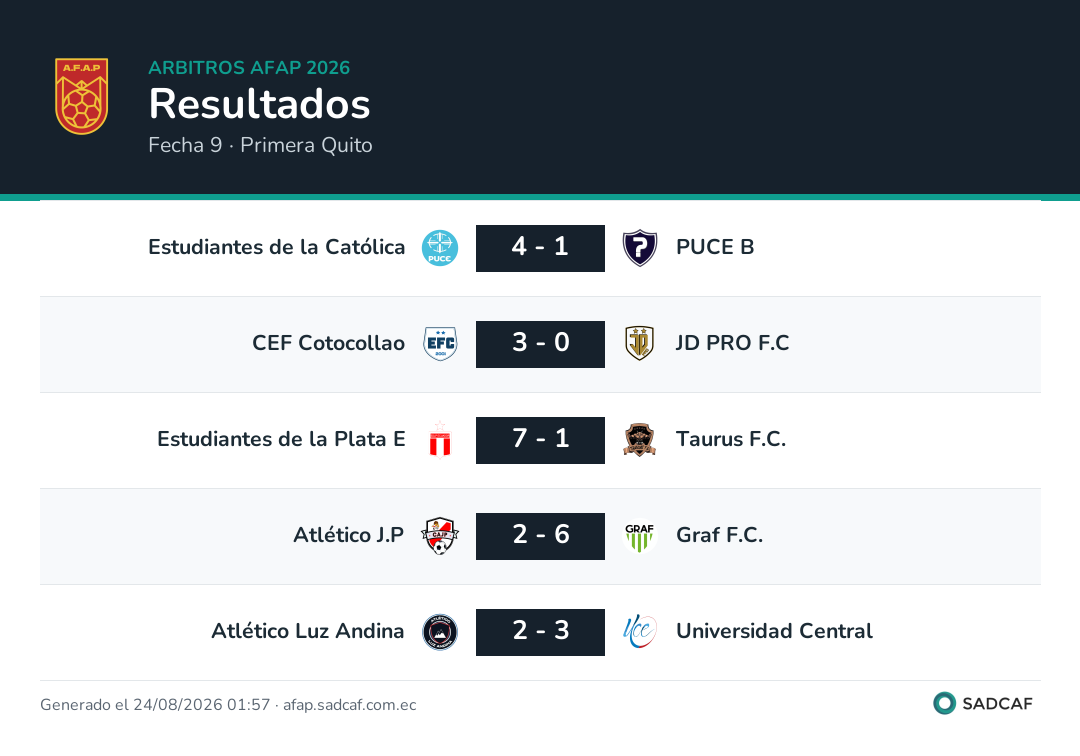This screenshot has width=1080, height=756.
Task: Select the 3 - 0 score box
Action: point(541,344)
